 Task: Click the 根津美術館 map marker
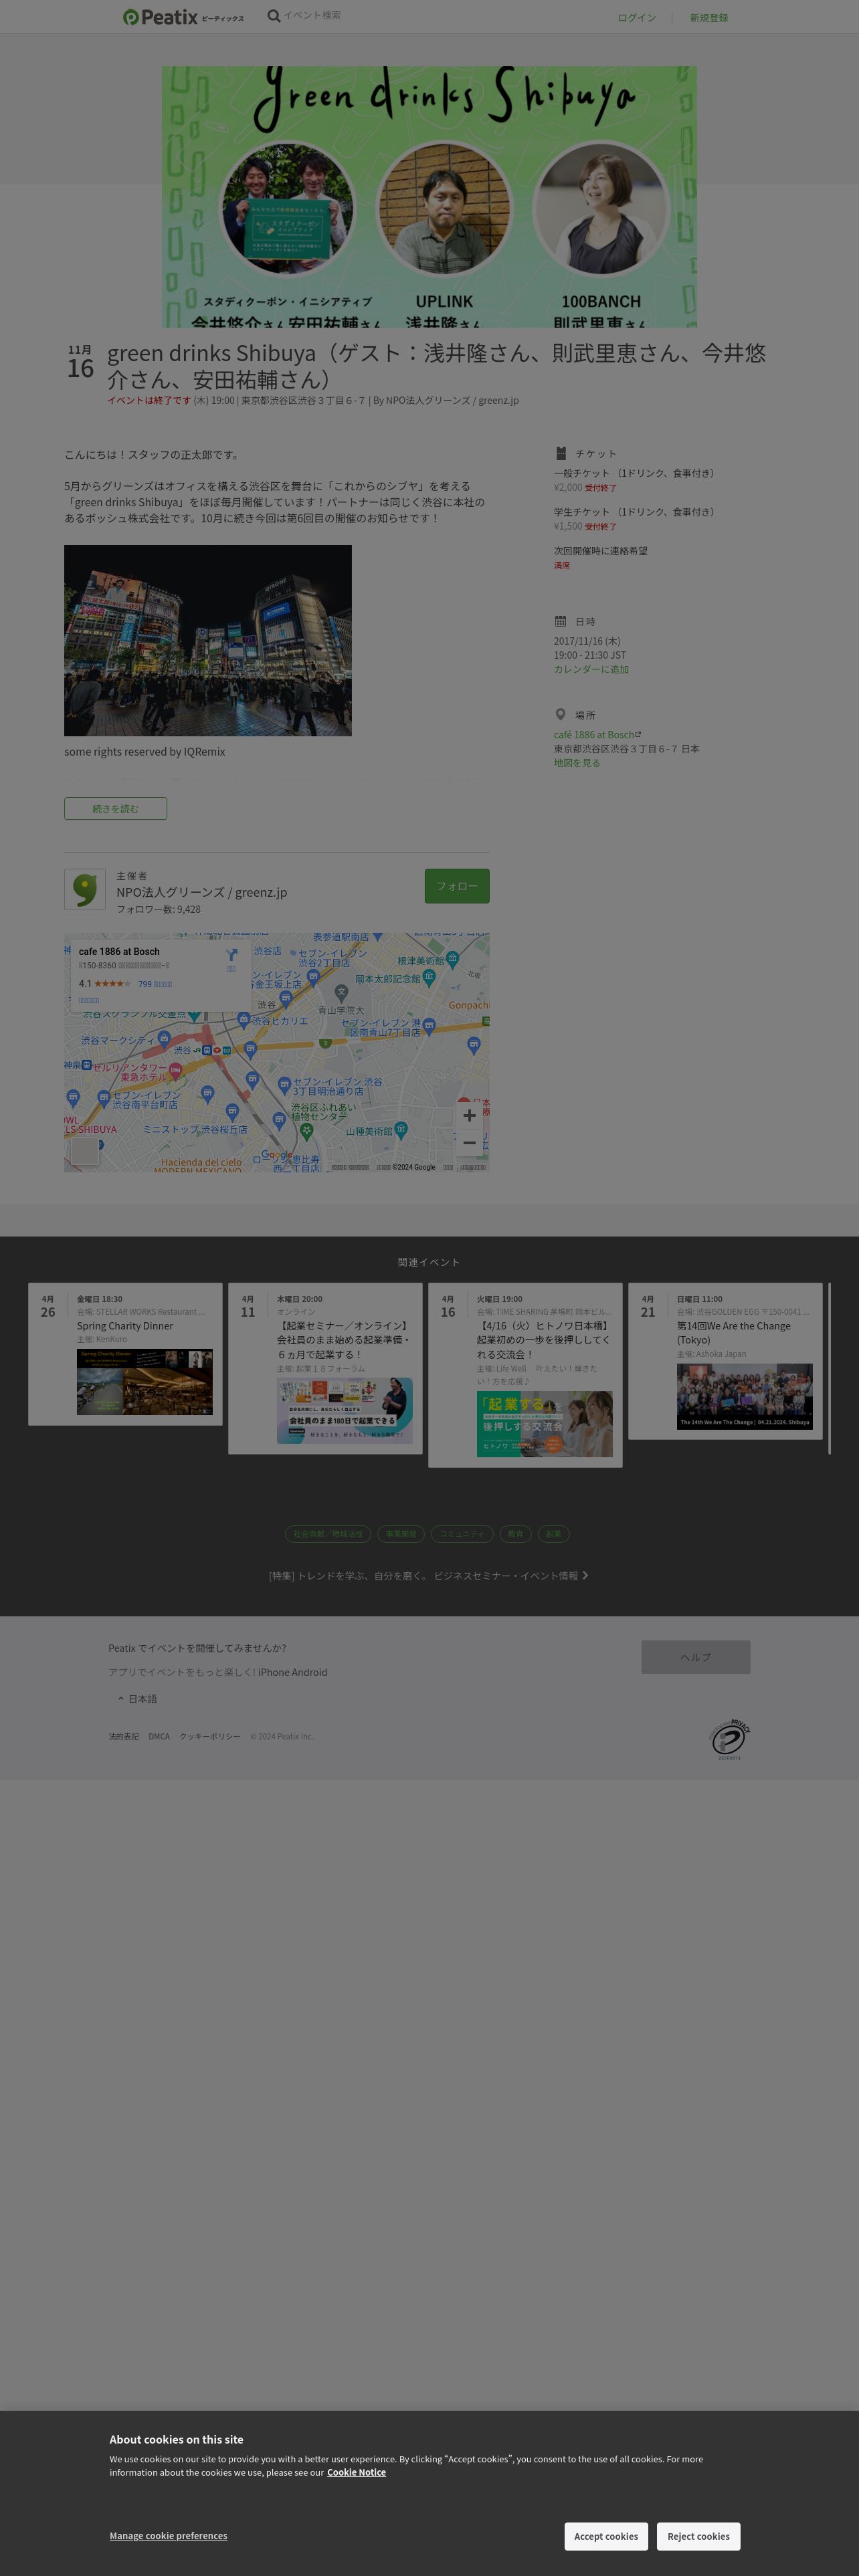[452, 958]
